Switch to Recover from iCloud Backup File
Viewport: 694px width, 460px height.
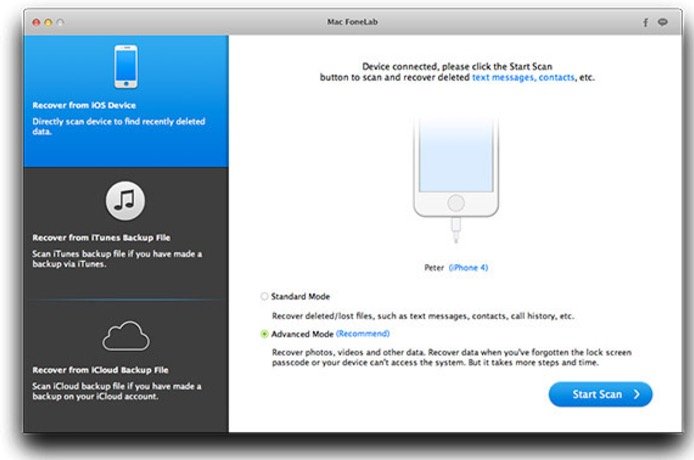[x=126, y=367]
